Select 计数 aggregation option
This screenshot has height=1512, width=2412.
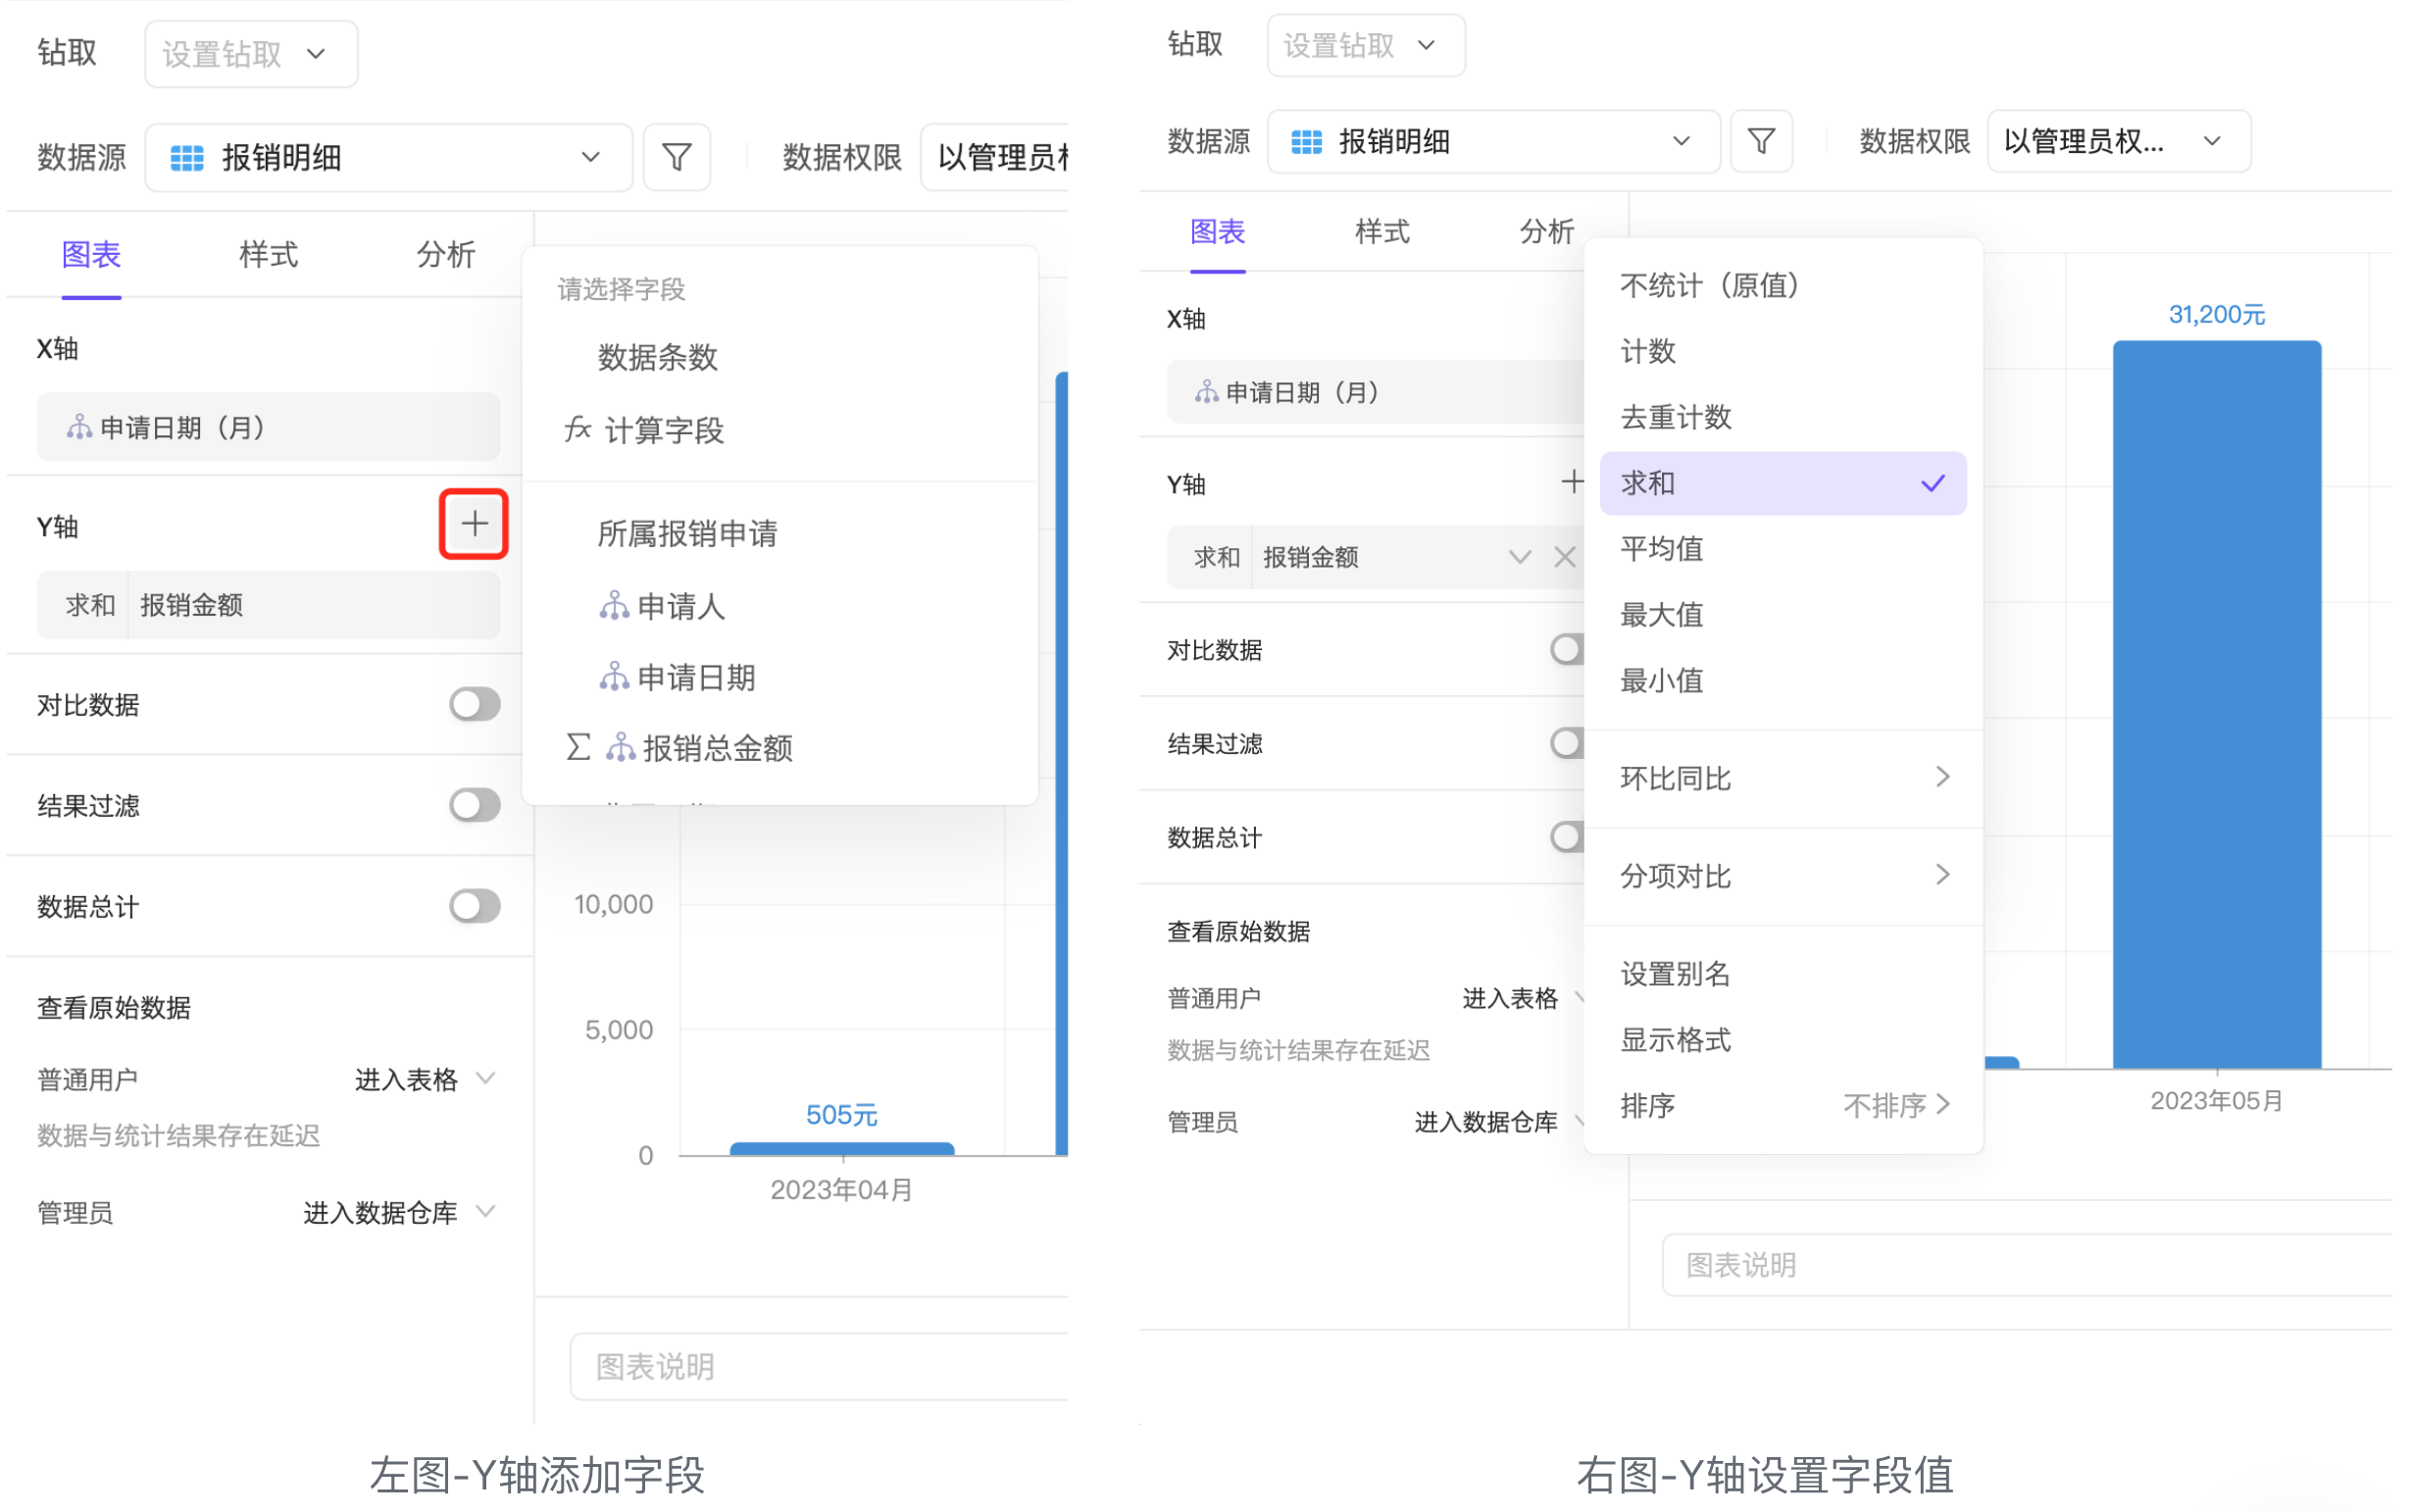click(1783, 351)
